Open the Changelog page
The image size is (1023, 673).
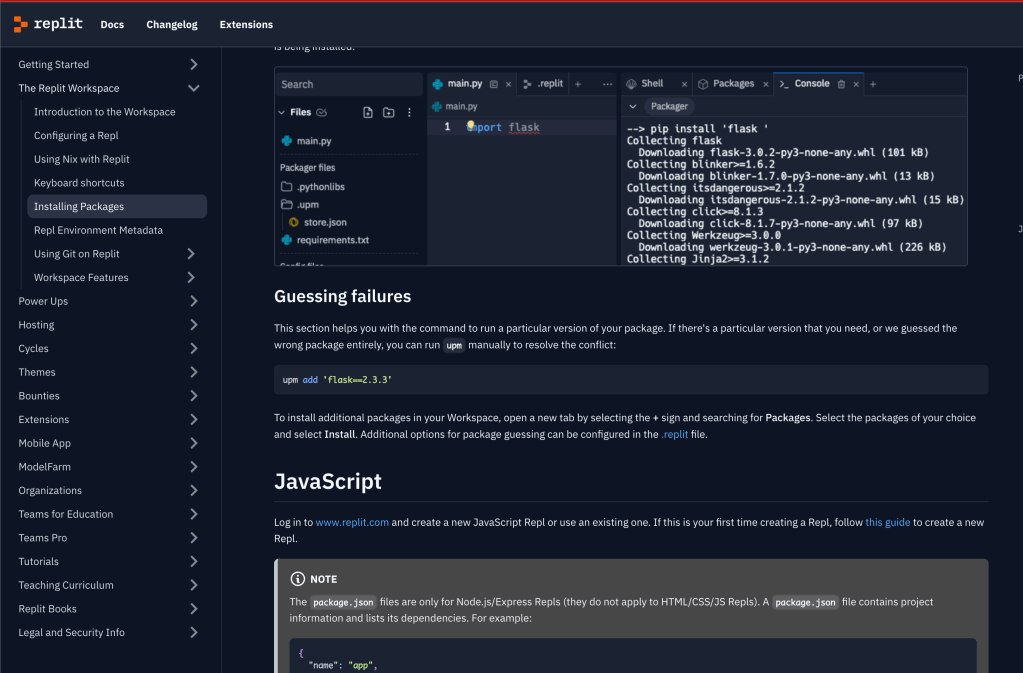[172, 25]
